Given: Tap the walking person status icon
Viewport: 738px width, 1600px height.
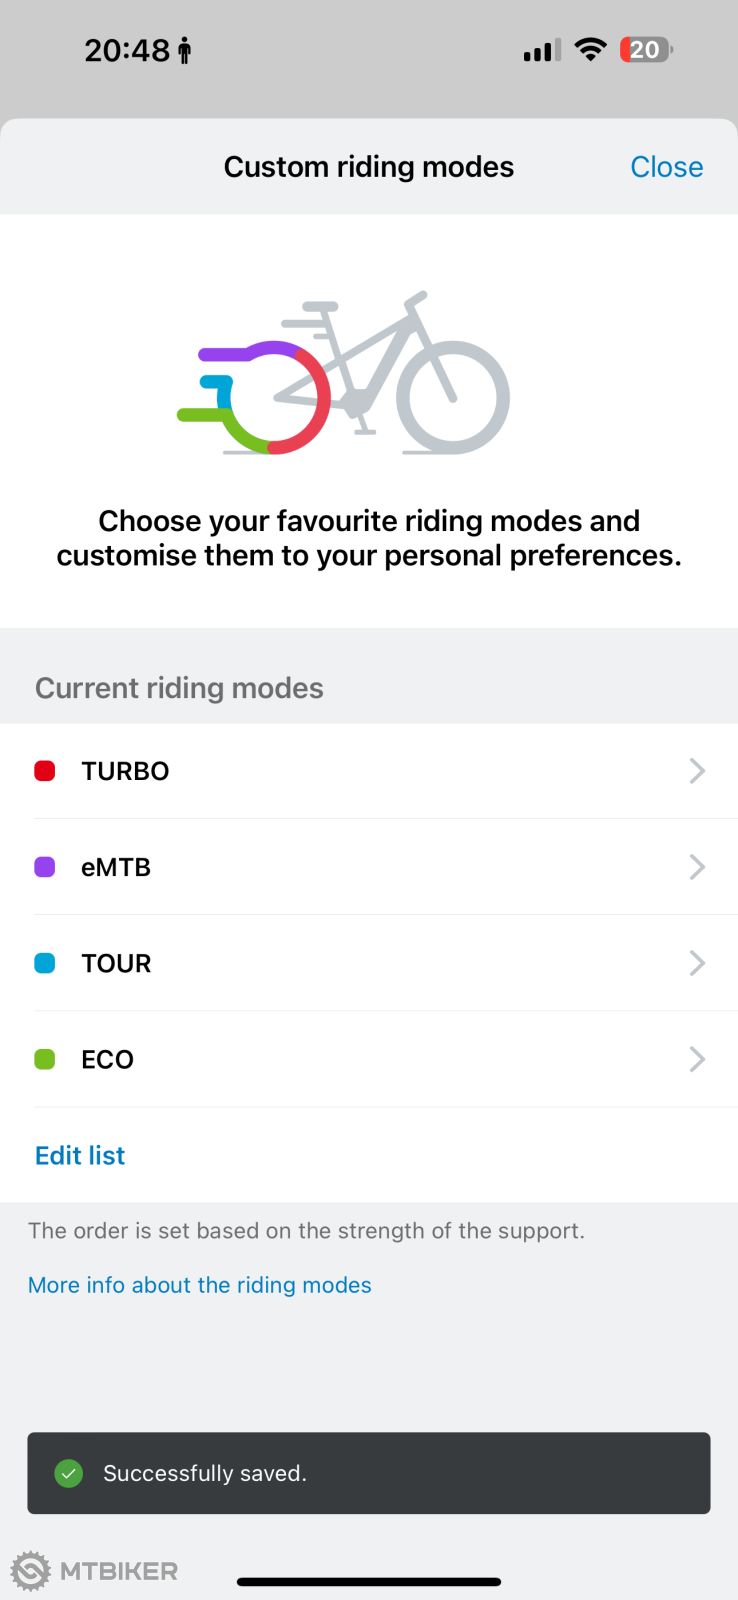Looking at the screenshot, I should pyautogui.click(x=184, y=50).
